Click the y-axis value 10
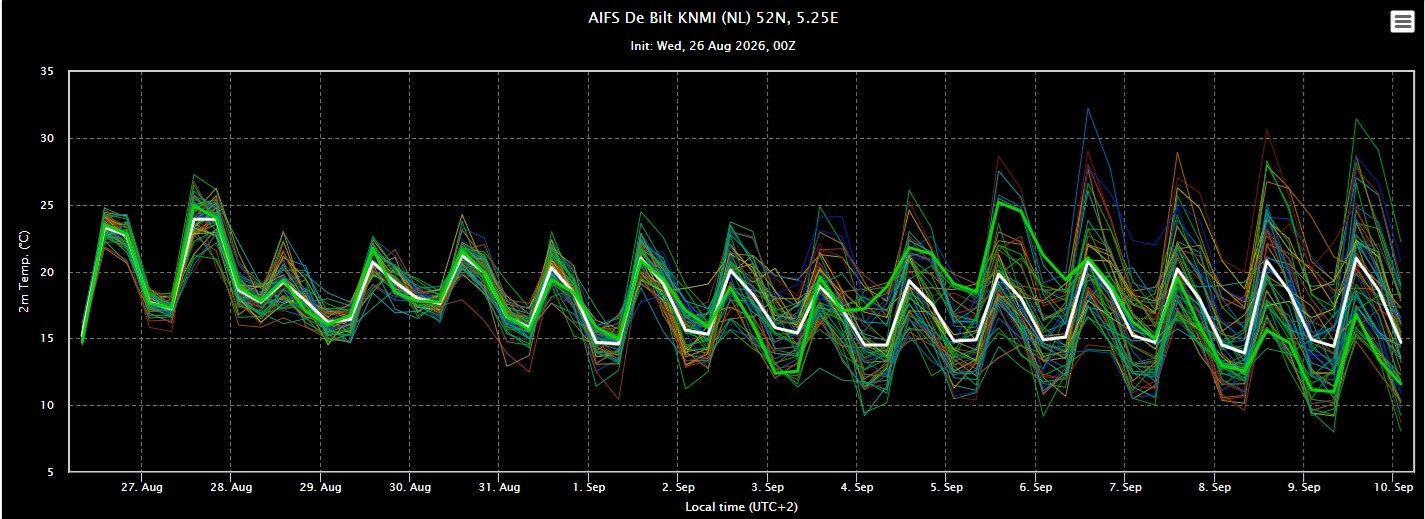The width and height of the screenshot is (1425, 519). point(48,406)
